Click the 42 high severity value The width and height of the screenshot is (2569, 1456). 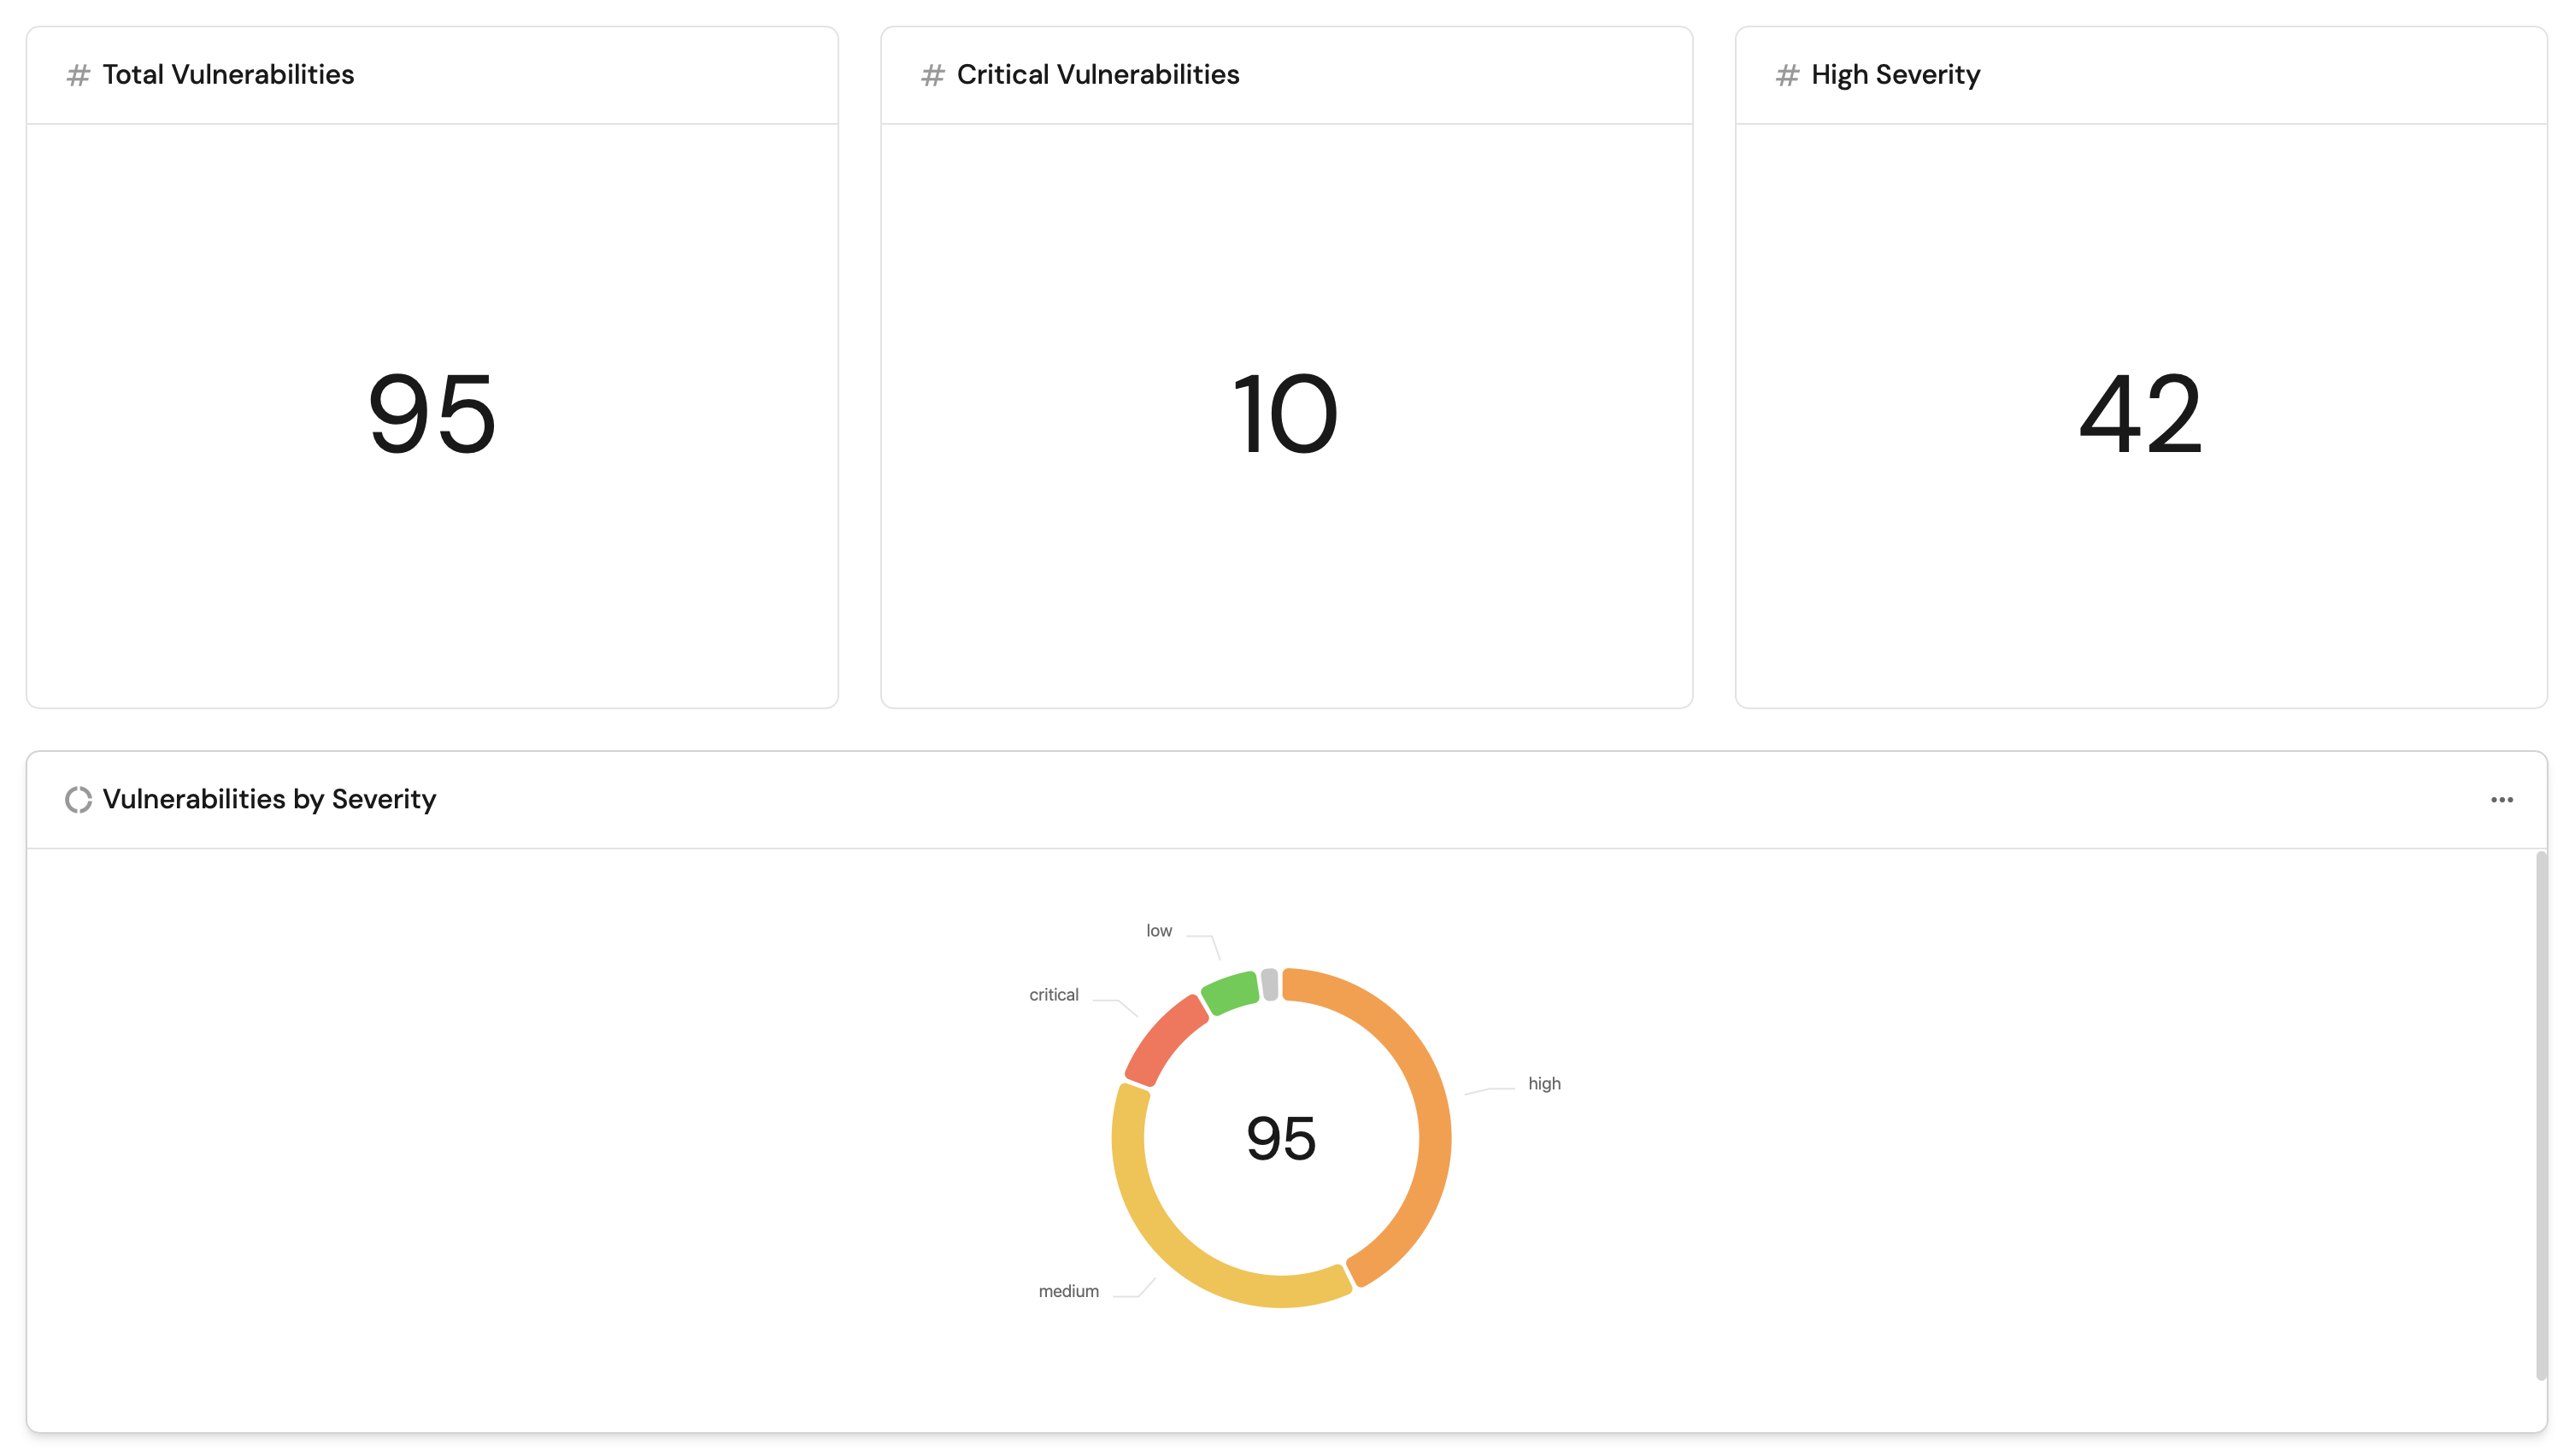(x=2139, y=414)
